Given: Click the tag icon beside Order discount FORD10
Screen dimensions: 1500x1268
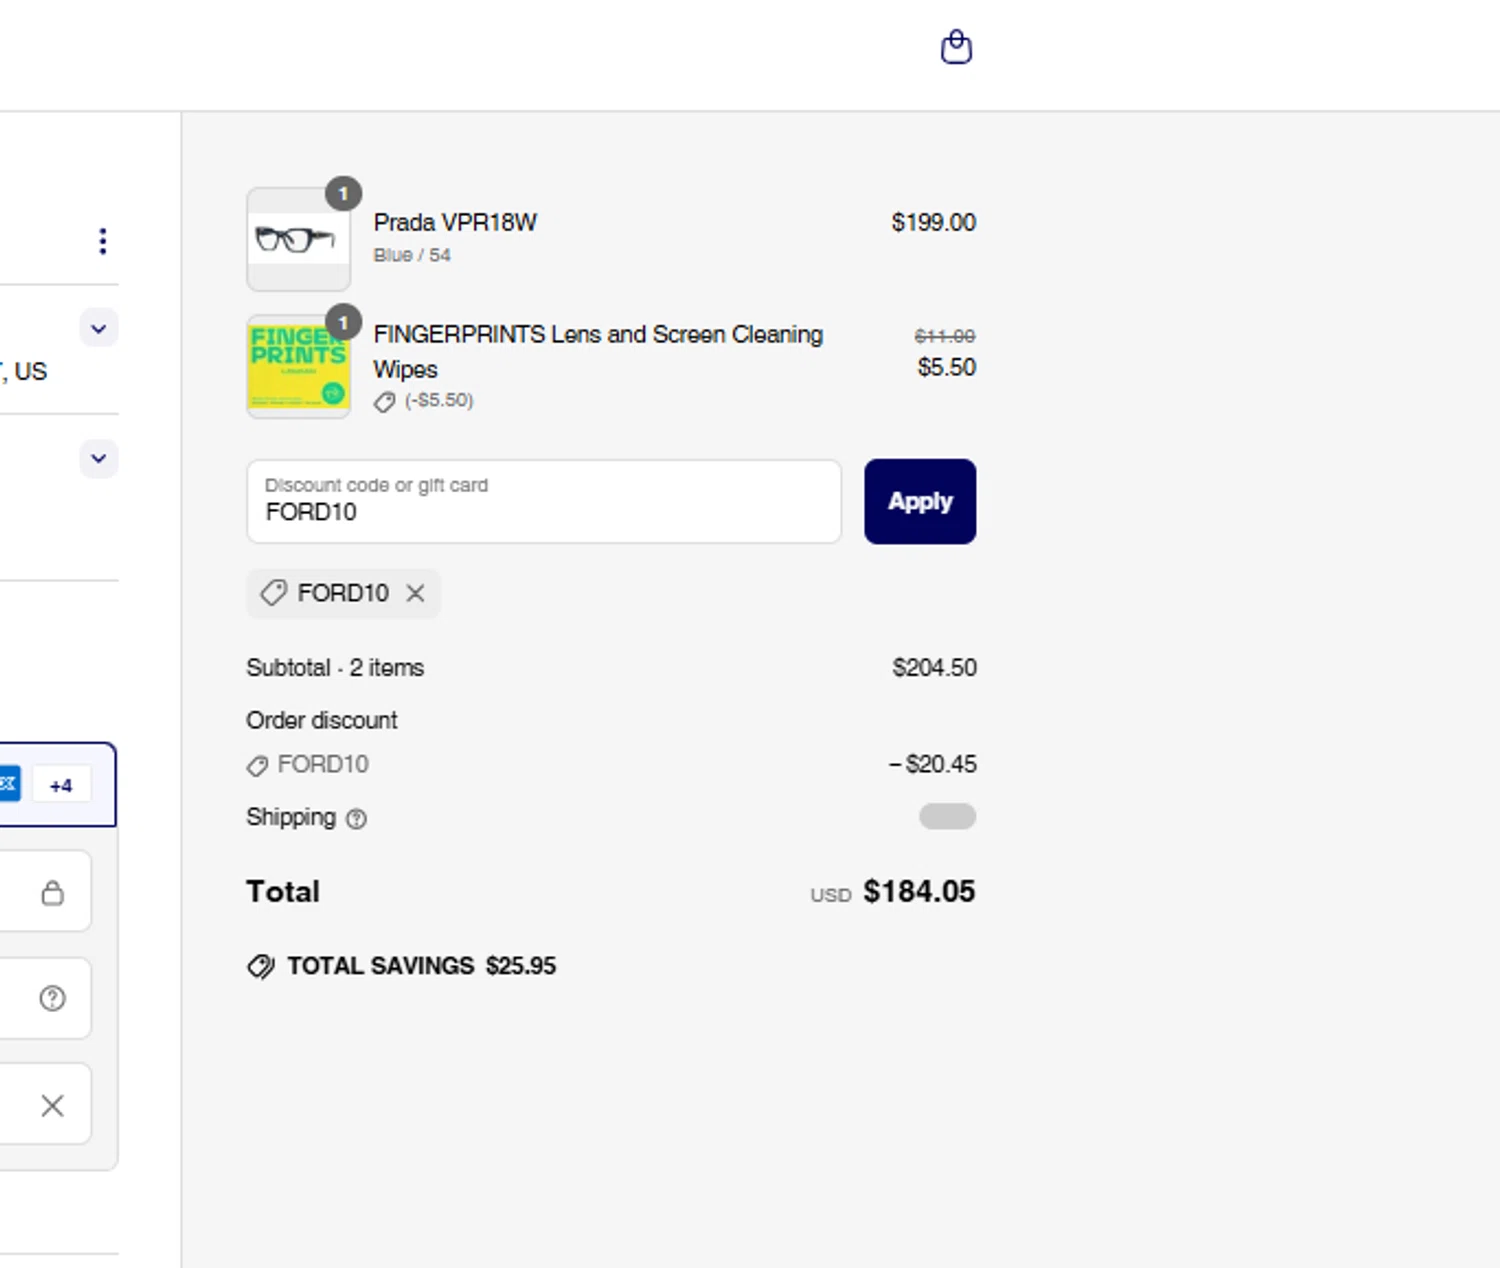Looking at the screenshot, I should coord(257,766).
